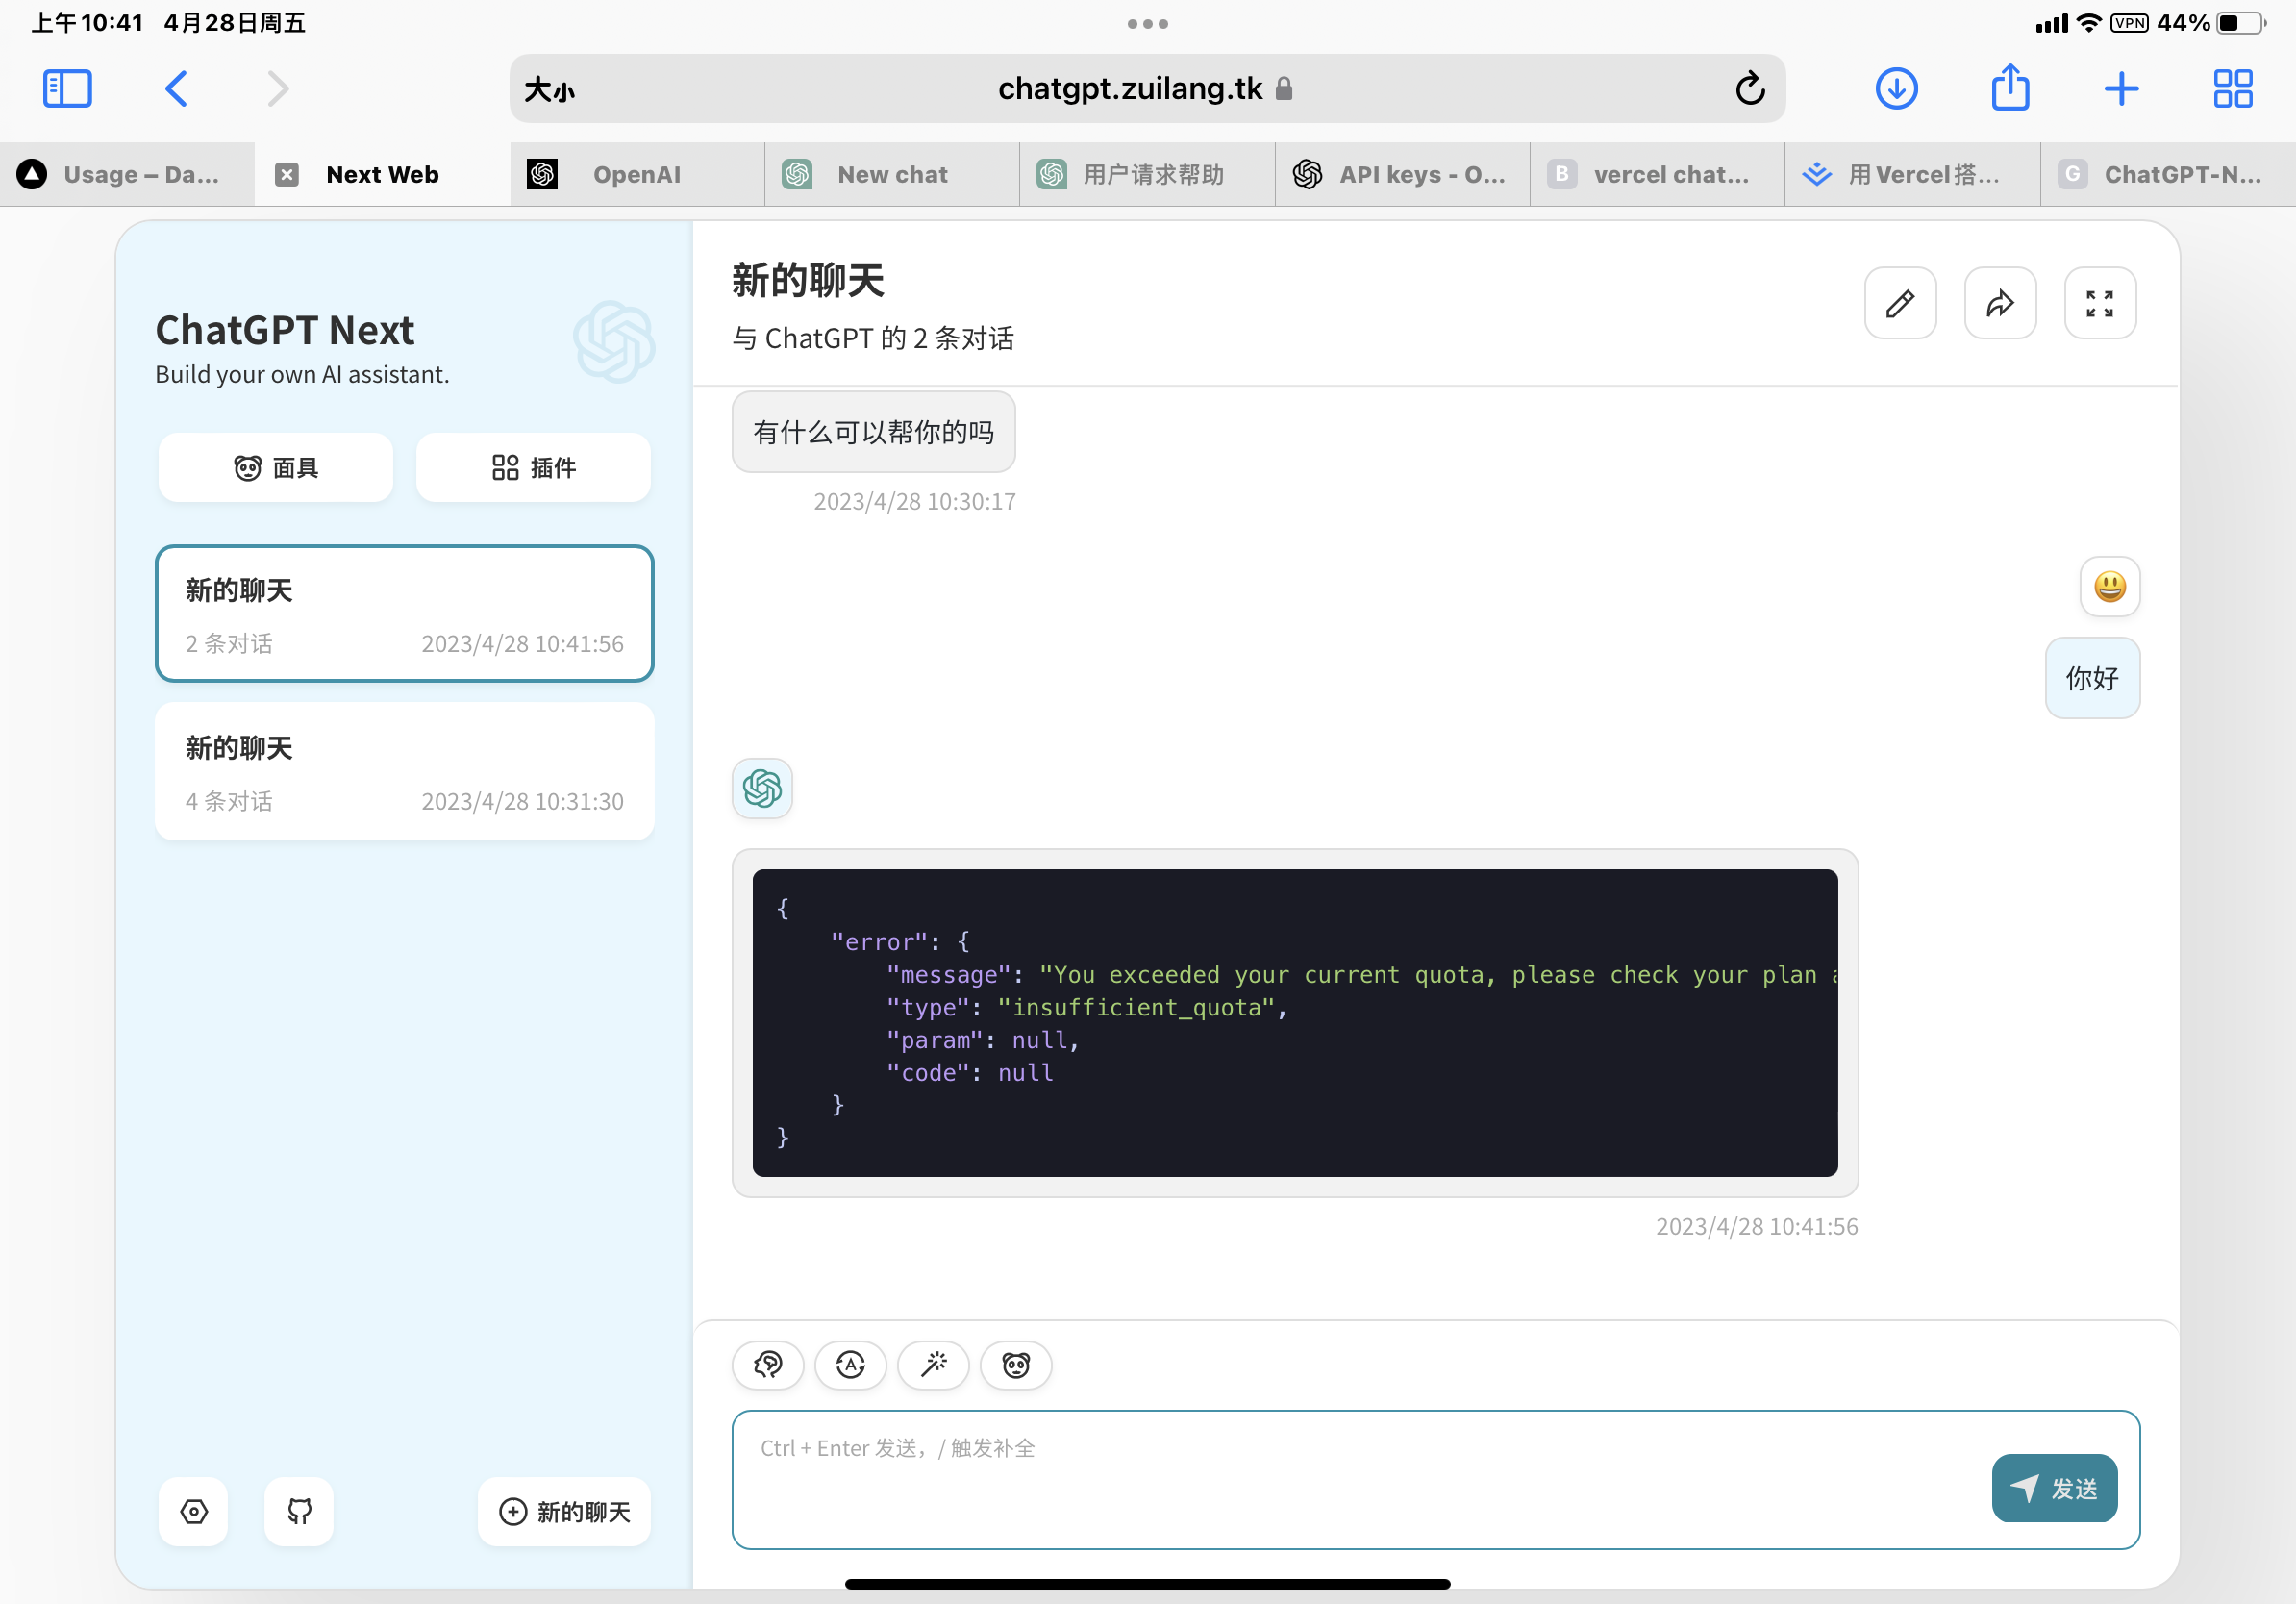Add a new Safari tab
Screen dimensions: 2296x1604
pyautogui.click(x=2121, y=88)
